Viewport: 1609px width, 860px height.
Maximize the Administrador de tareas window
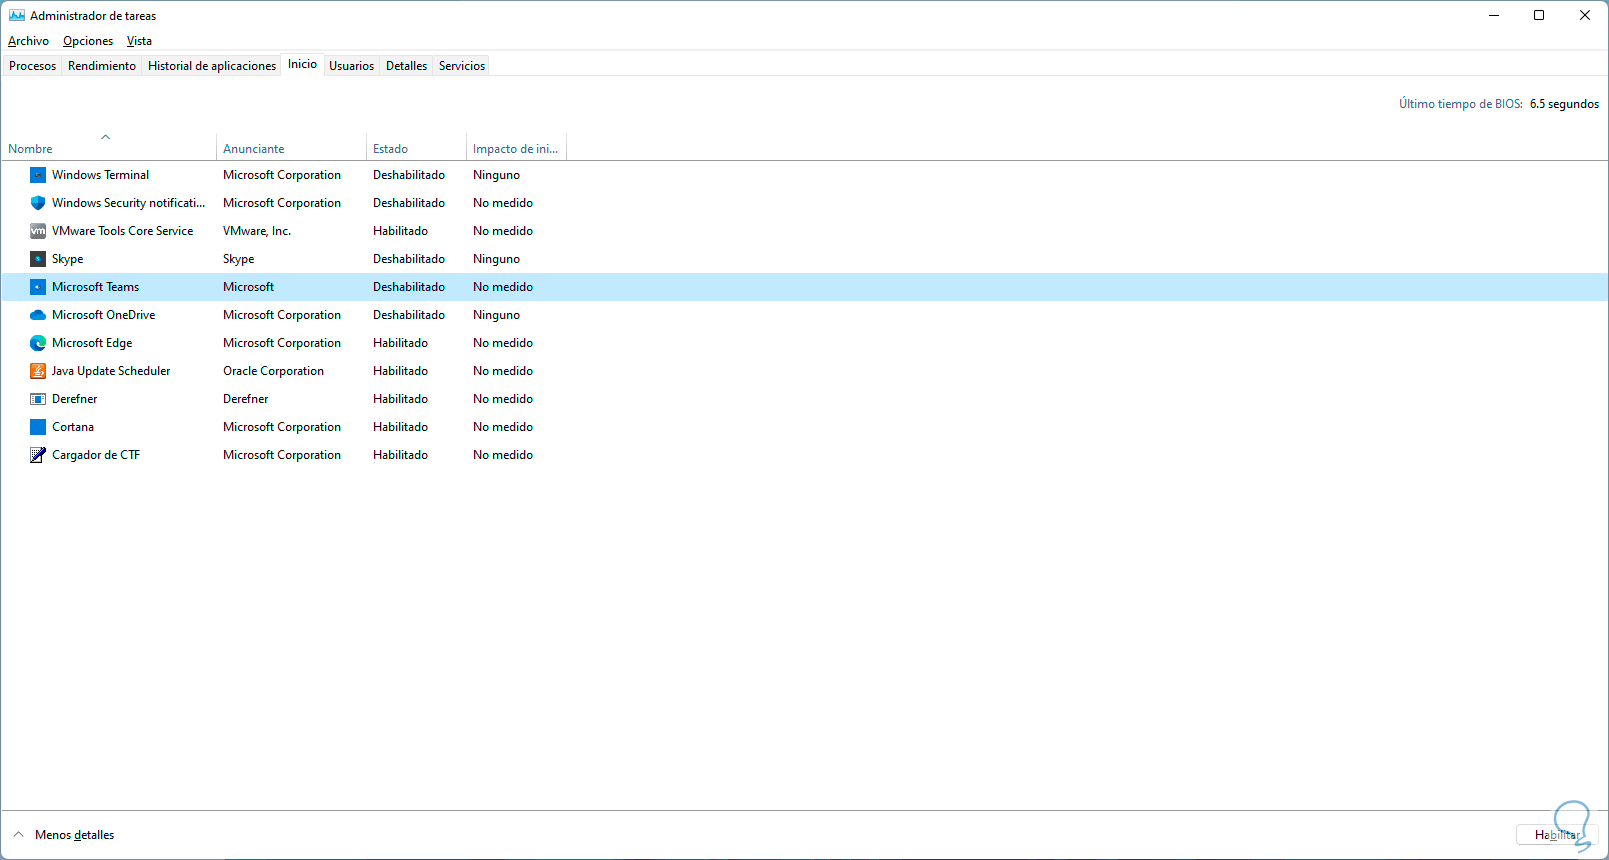[1539, 16]
